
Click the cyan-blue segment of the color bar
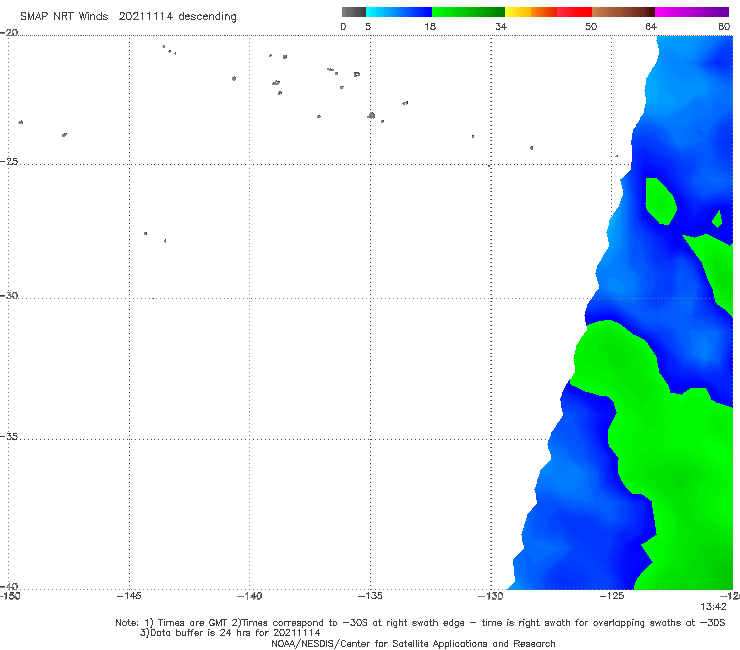[399, 12]
